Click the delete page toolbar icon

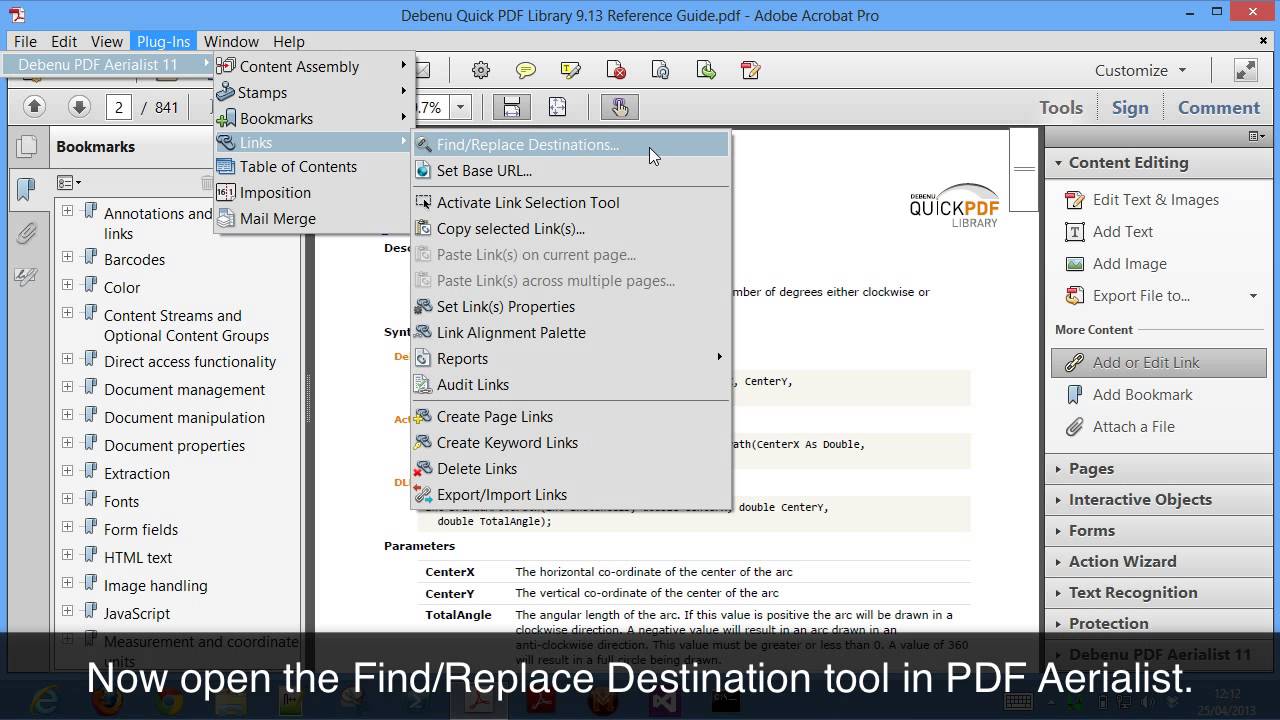[x=616, y=70]
